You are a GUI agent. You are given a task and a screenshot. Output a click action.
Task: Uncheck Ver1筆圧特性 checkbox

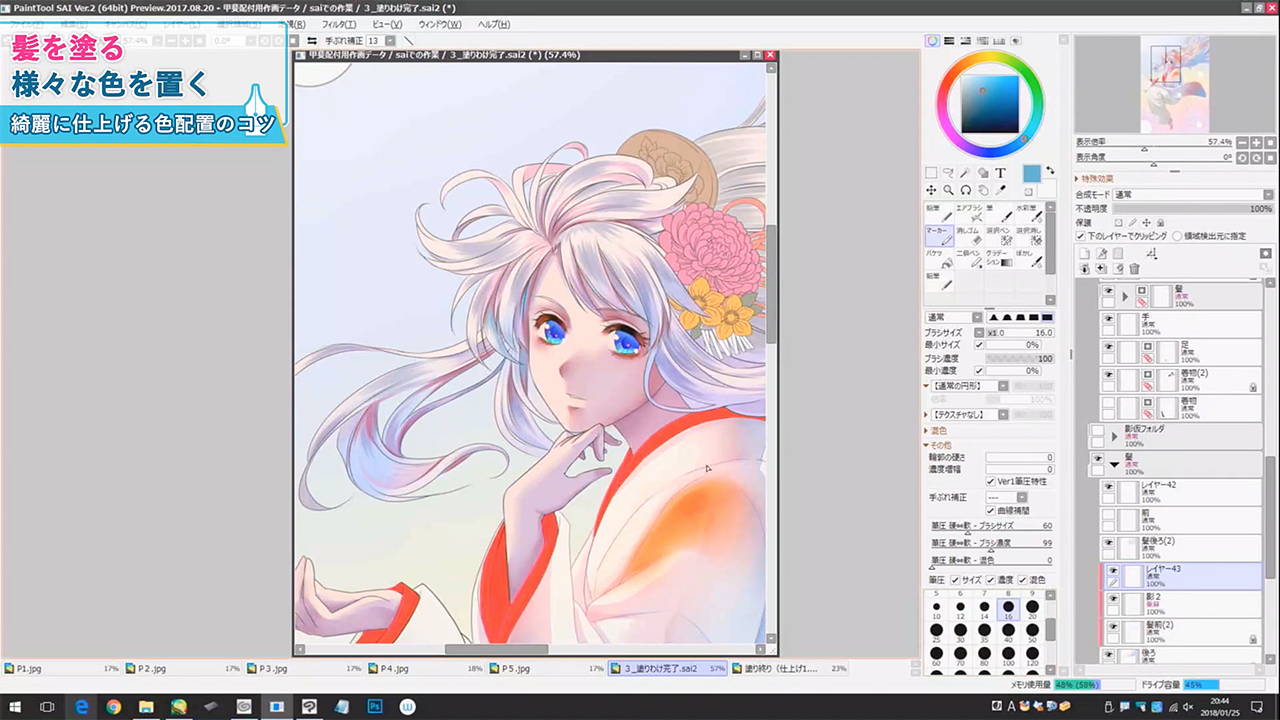coord(991,481)
